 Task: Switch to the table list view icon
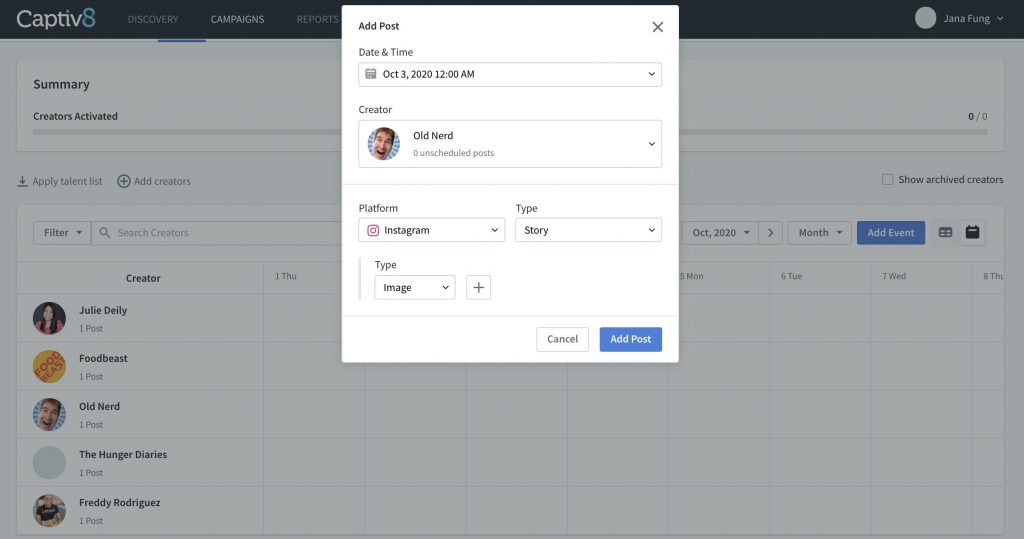945,233
